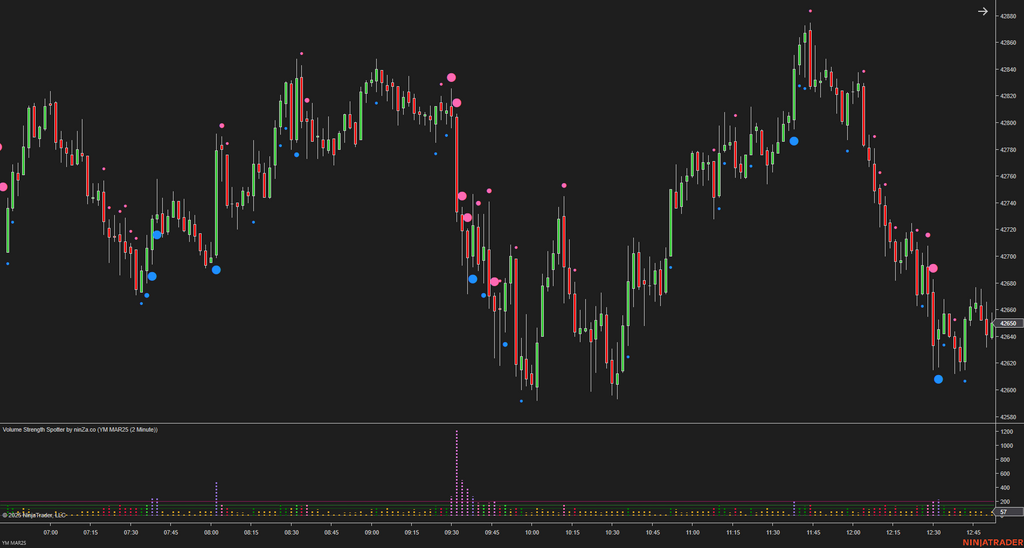Viewport: 1024px width, 548px height.
Task: Click the current price marker 42650
Action: [1008, 323]
